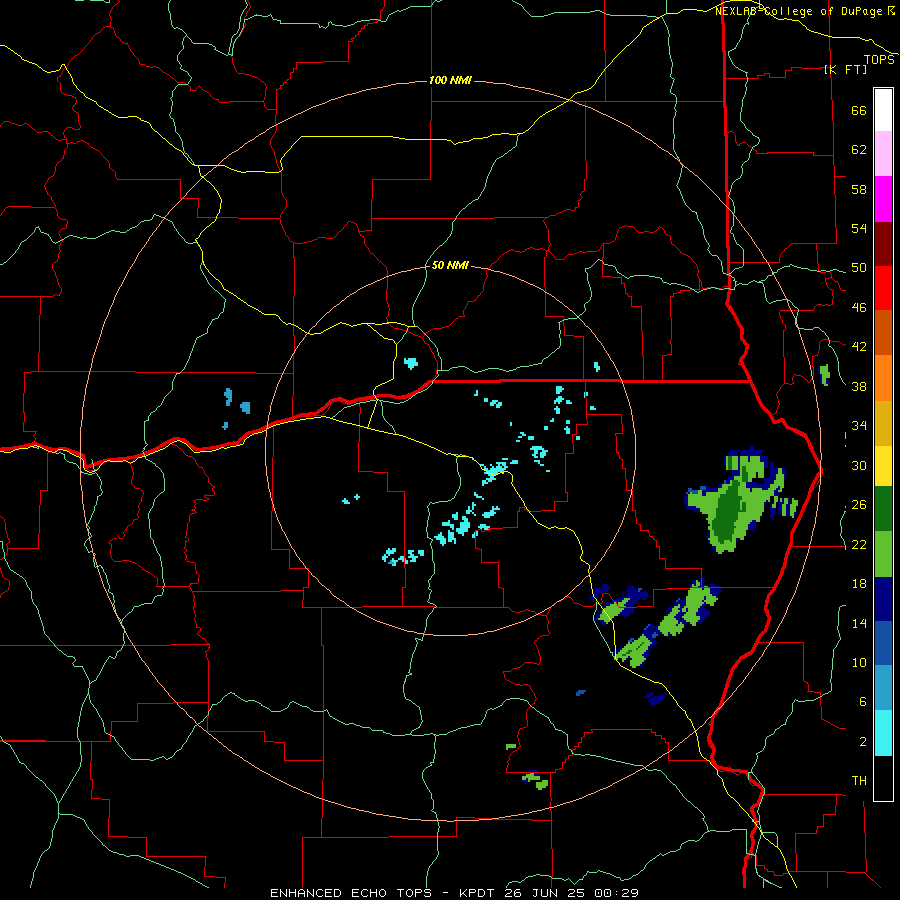Click legend value 62
Viewport: 900px width, 900px height.
tap(859, 150)
